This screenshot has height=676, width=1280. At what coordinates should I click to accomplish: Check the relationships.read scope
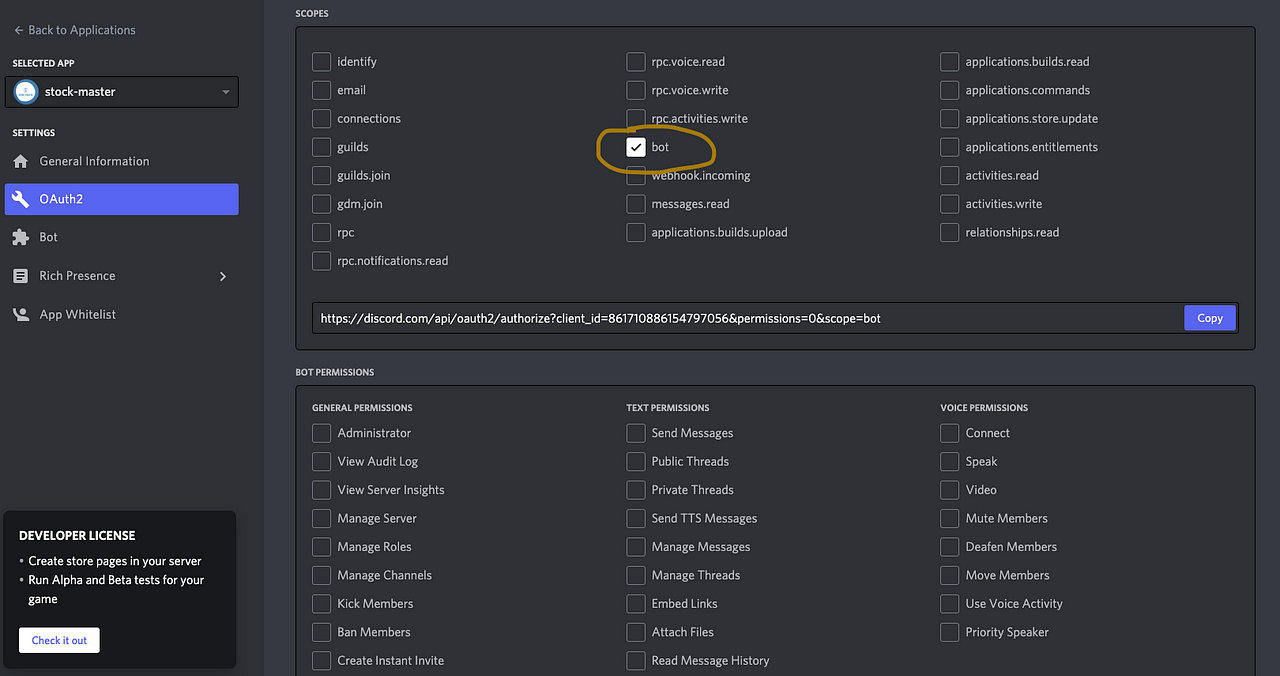pyautogui.click(x=950, y=233)
